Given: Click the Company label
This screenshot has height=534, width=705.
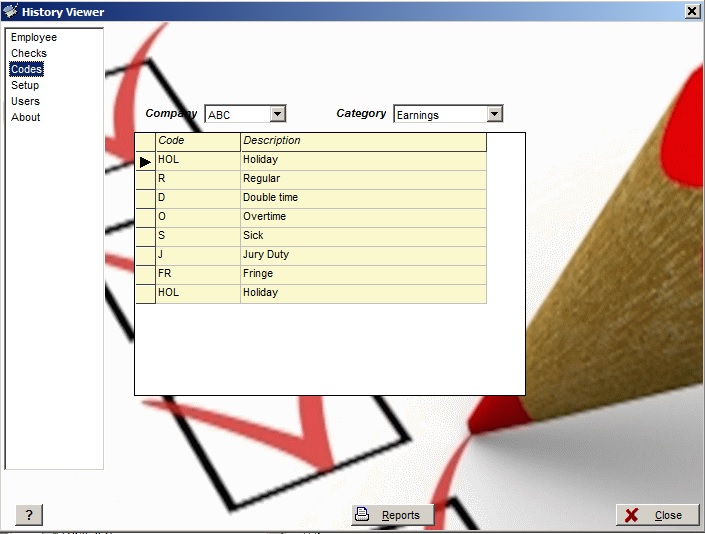Looking at the screenshot, I should [x=171, y=113].
